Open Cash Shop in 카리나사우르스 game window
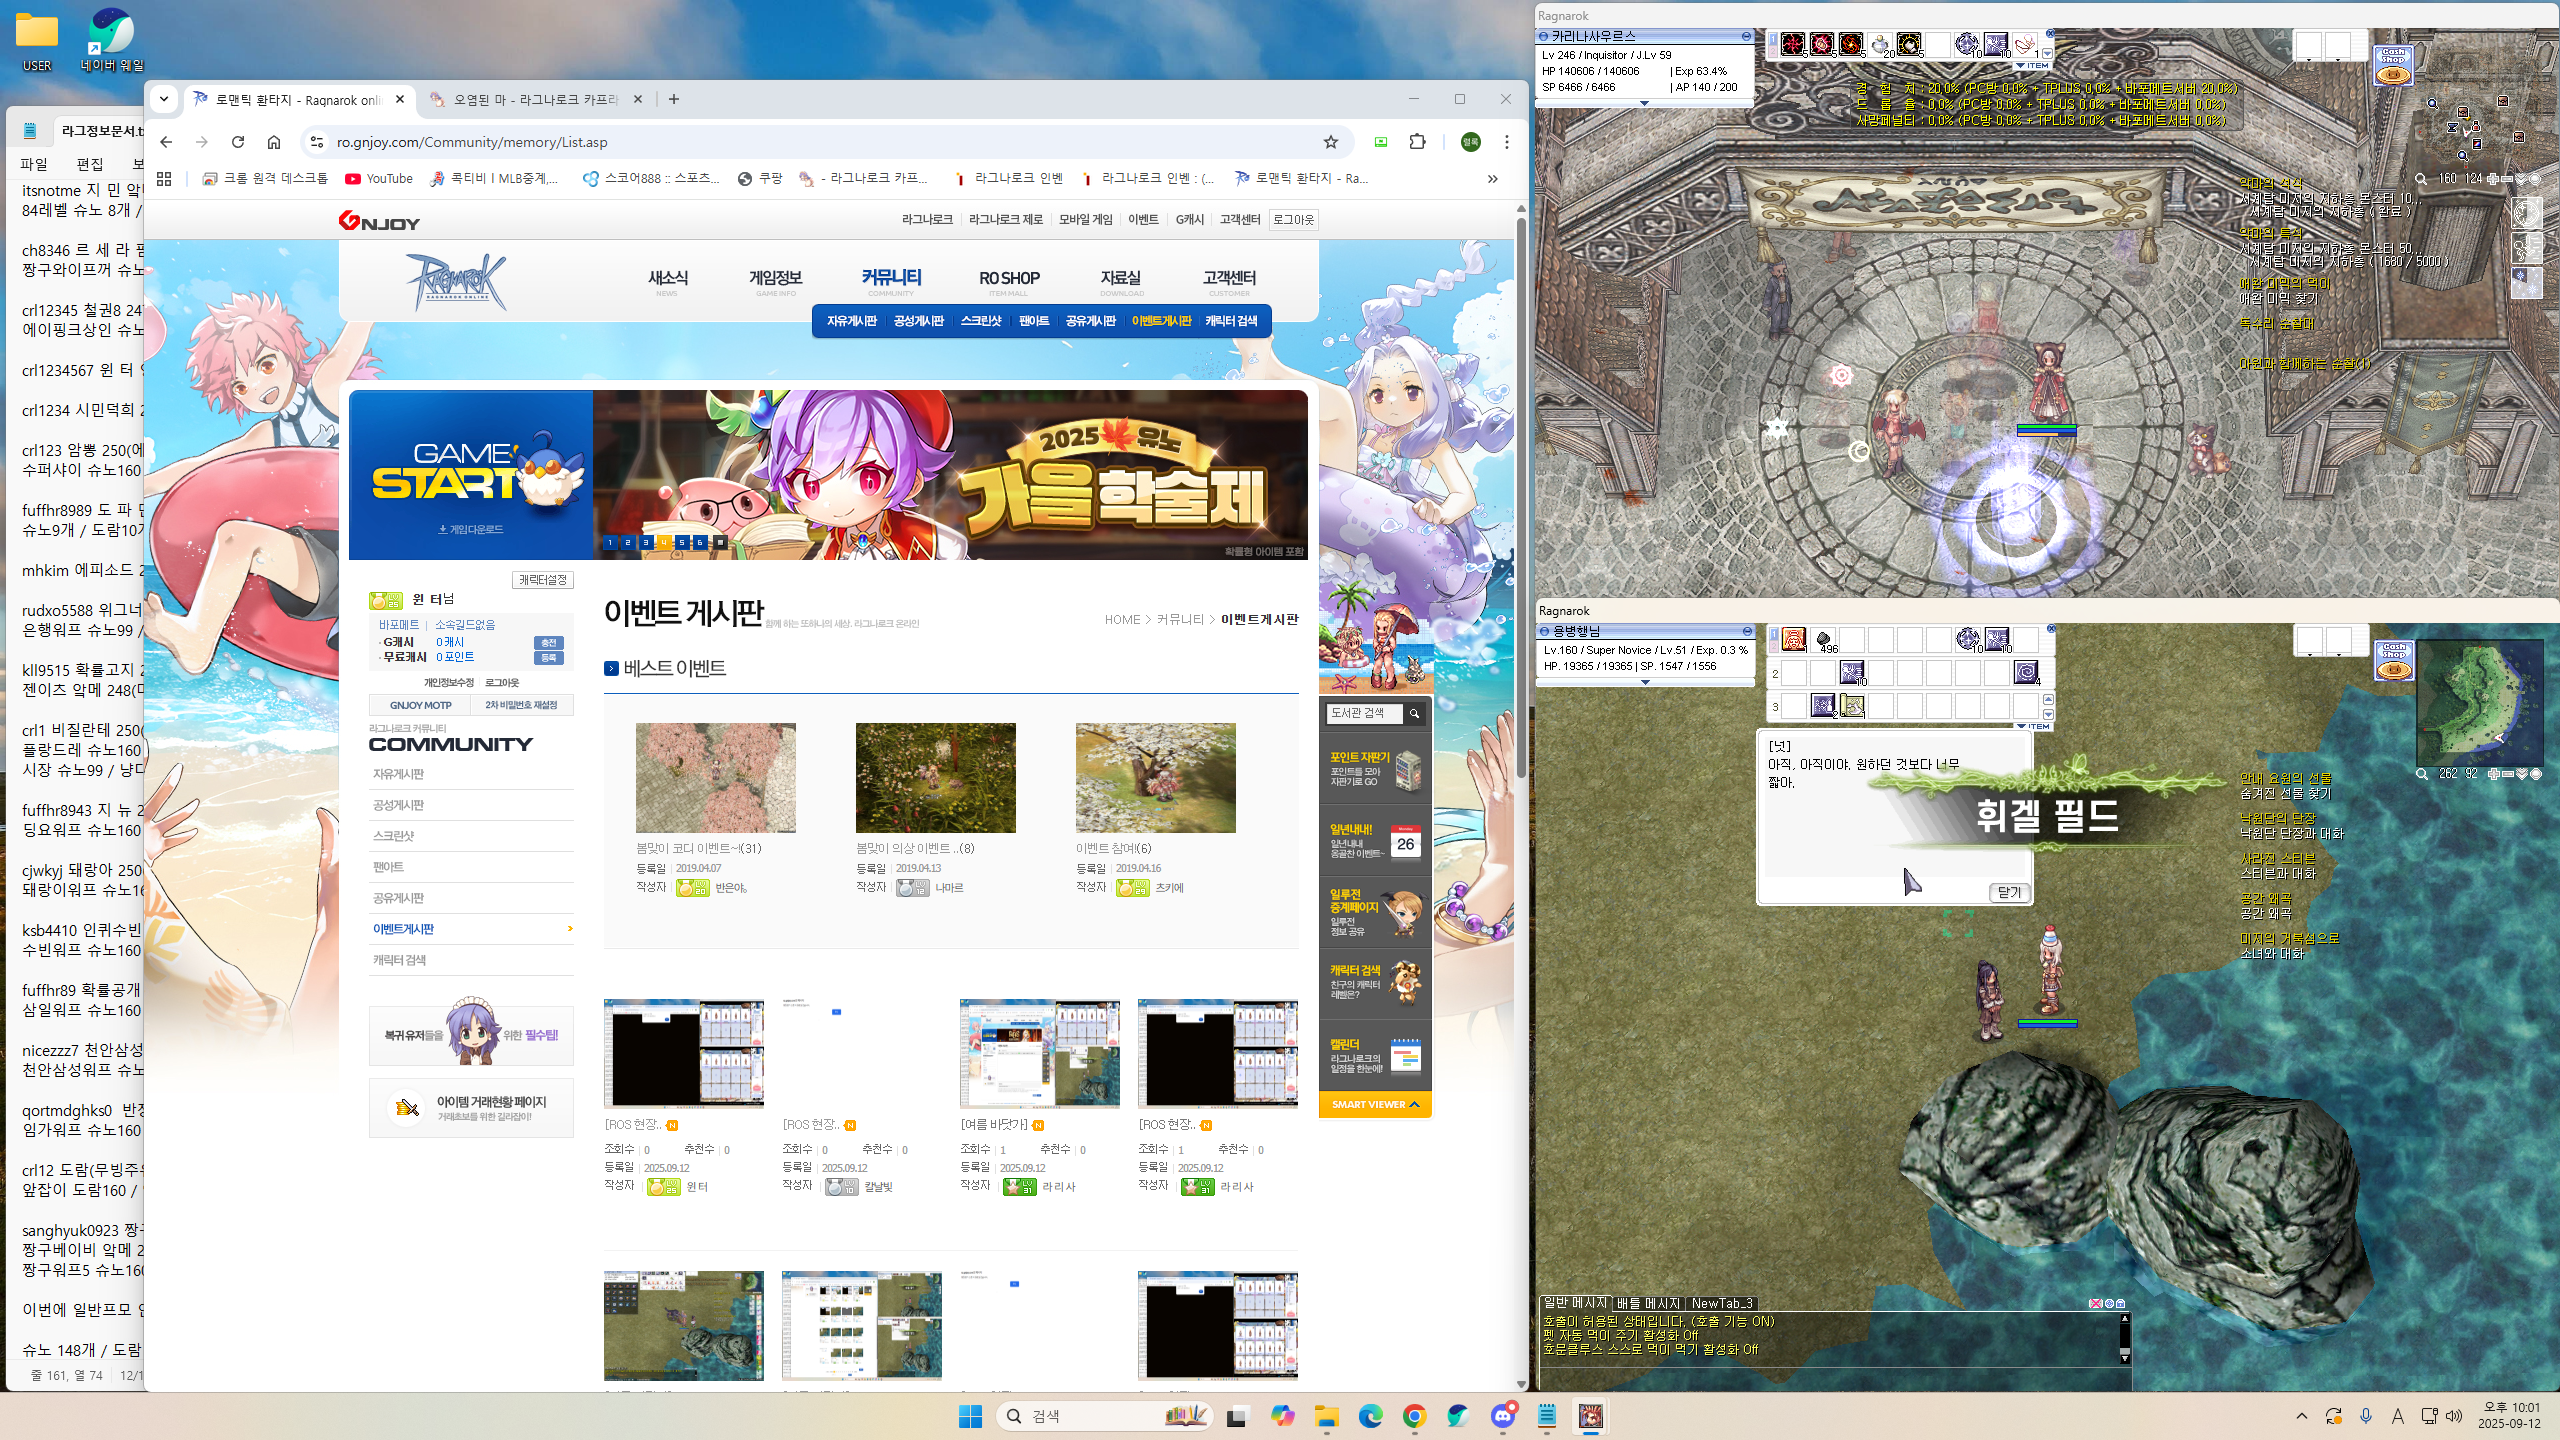 [x=2393, y=64]
